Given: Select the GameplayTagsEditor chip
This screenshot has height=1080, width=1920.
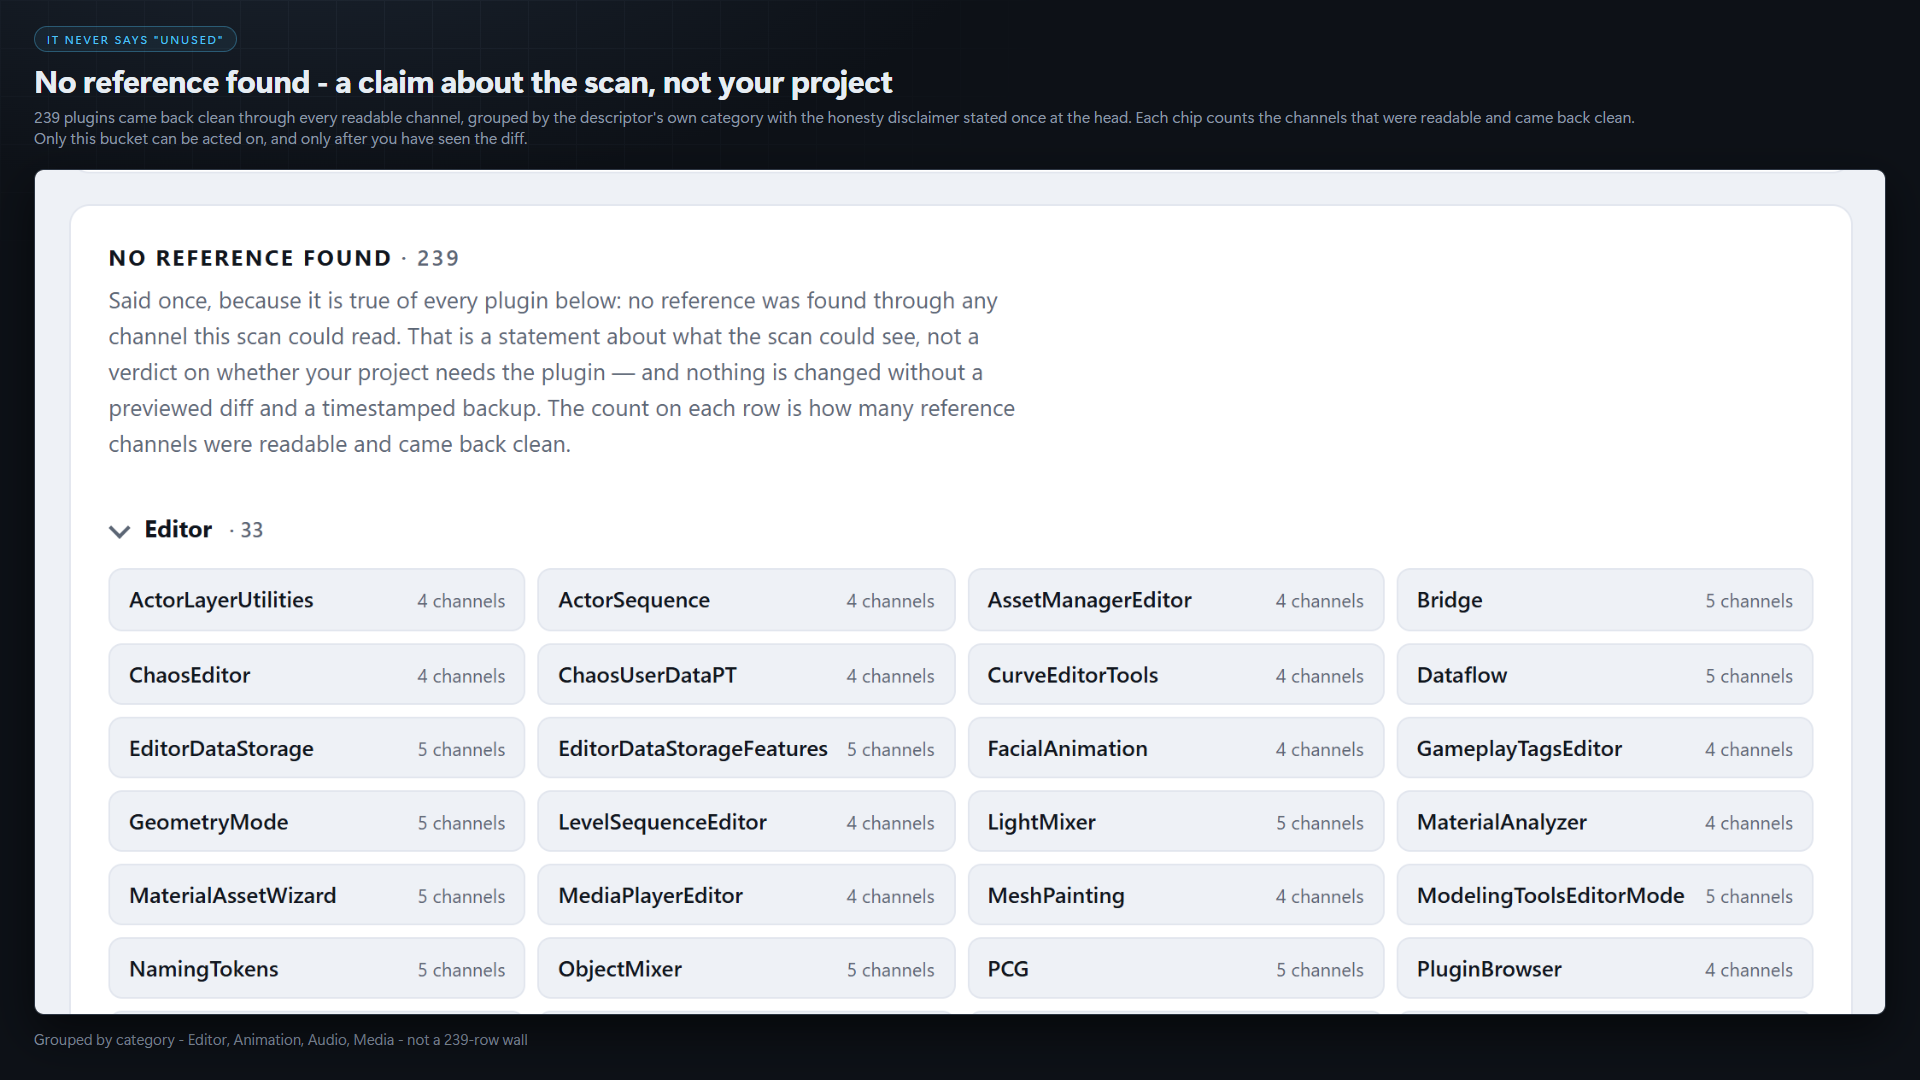Looking at the screenshot, I should [1605, 748].
